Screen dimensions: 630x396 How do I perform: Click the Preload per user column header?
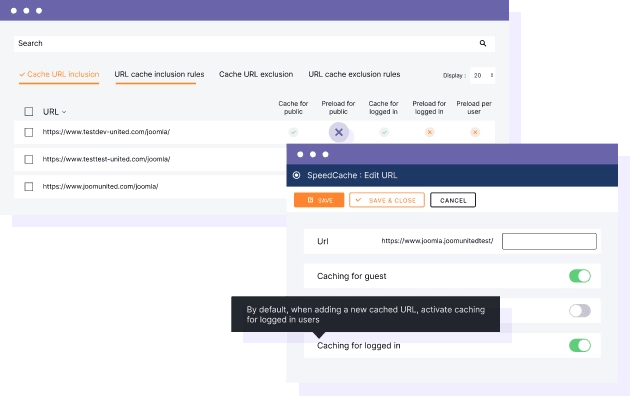click(474, 108)
